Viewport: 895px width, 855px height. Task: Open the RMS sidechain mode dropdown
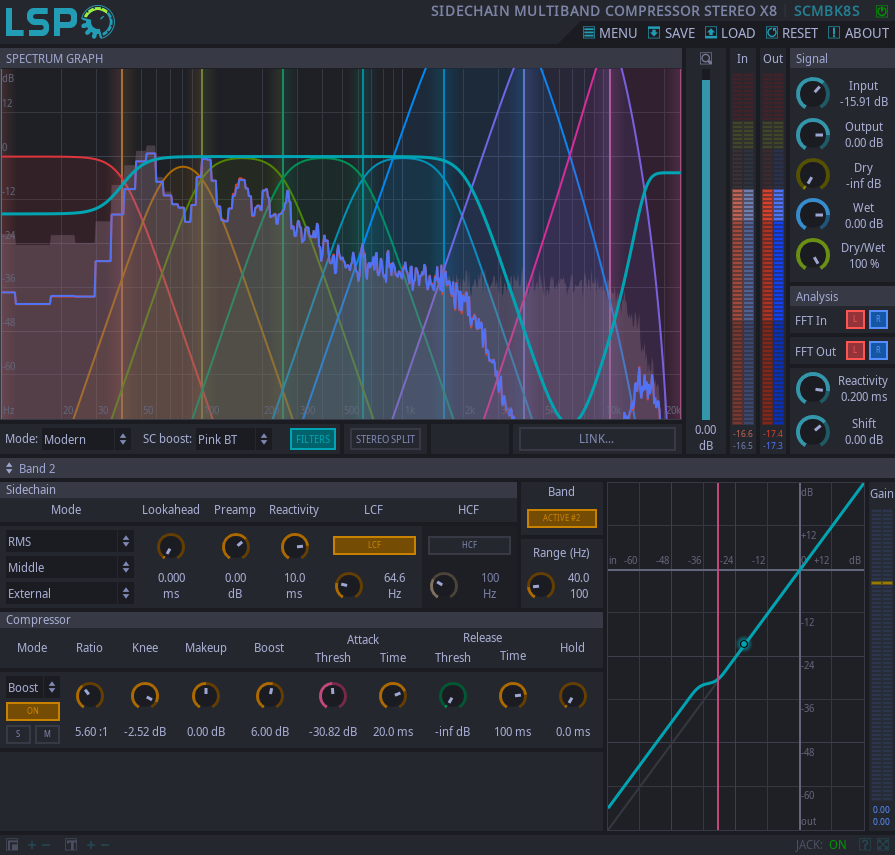(x=69, y=542)
